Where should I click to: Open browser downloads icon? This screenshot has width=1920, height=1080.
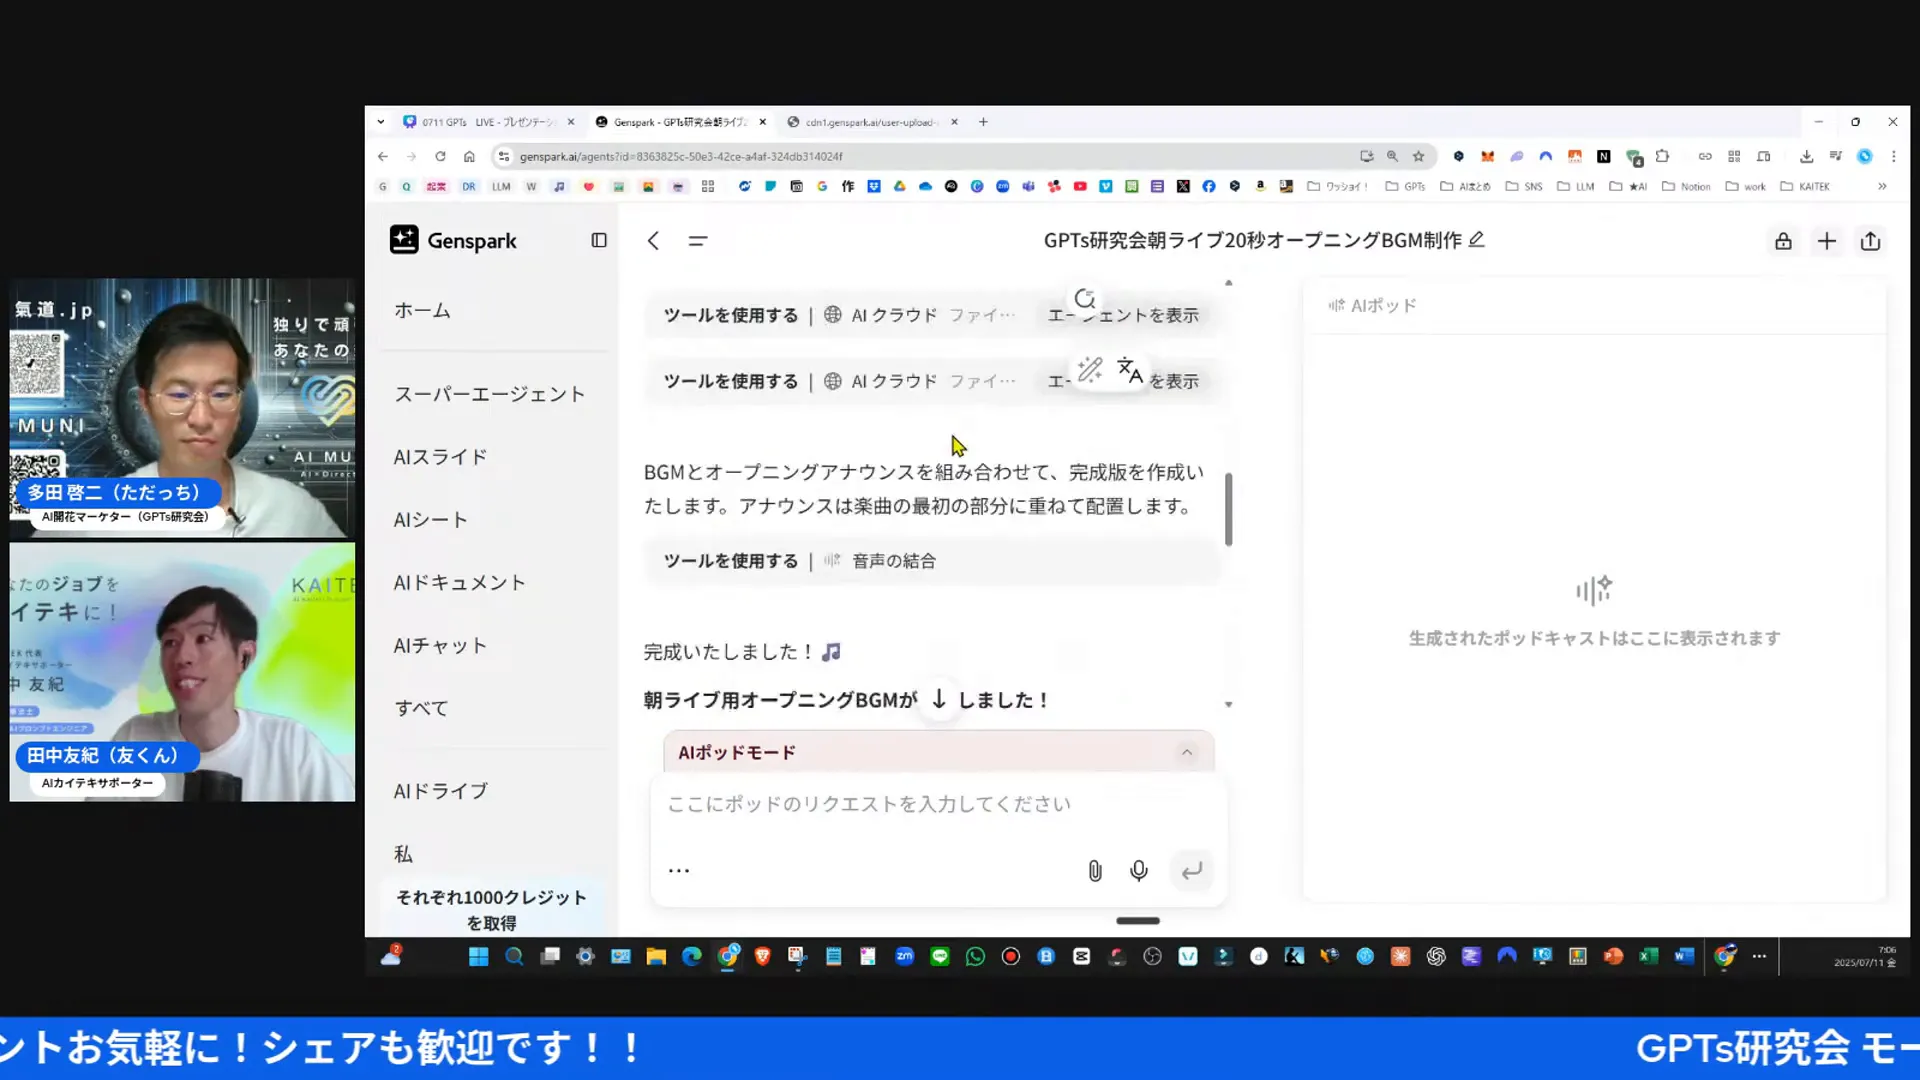click(1806, 157)
